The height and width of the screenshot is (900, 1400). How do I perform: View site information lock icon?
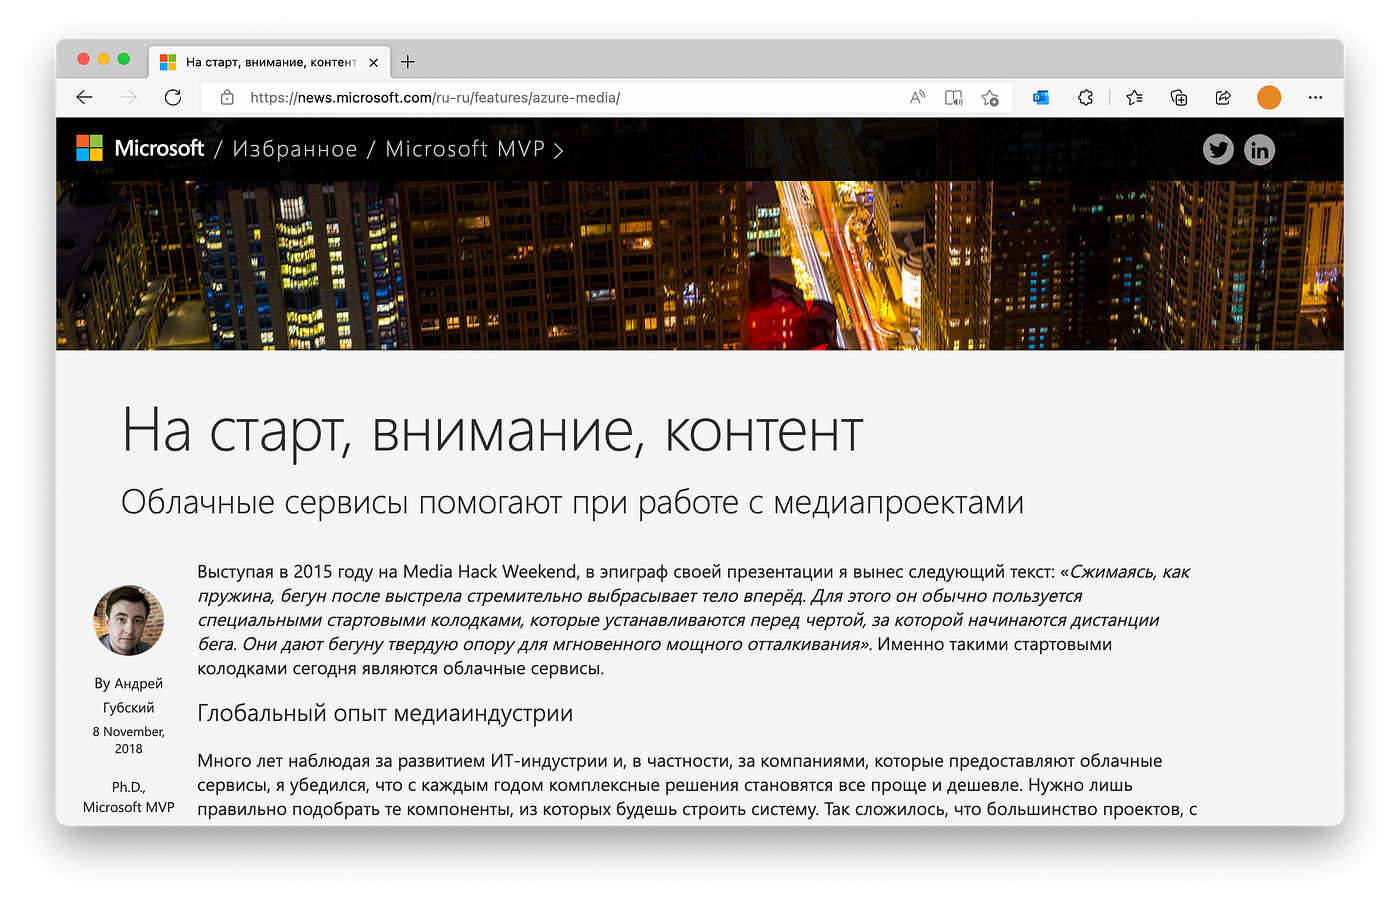[x=227, y=97]
